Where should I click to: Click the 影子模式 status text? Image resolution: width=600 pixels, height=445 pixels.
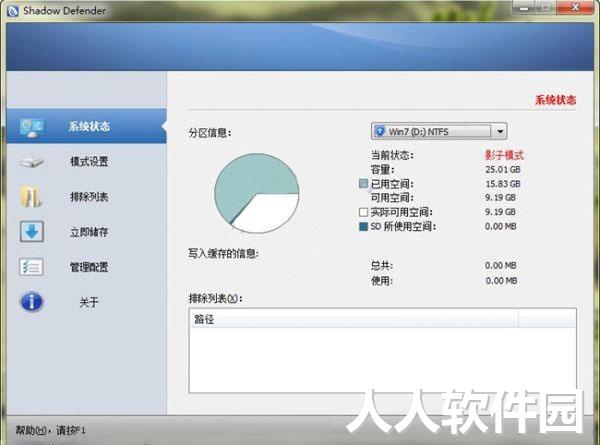[x=504, y=155]
